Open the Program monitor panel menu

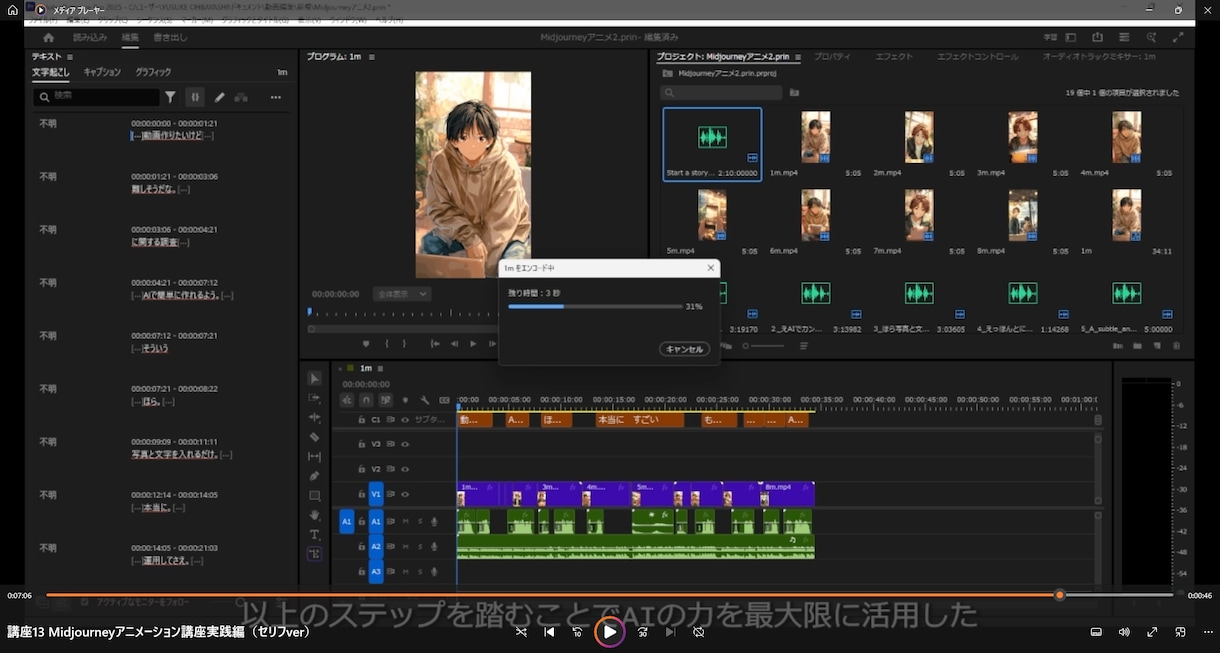pos(372,57)
